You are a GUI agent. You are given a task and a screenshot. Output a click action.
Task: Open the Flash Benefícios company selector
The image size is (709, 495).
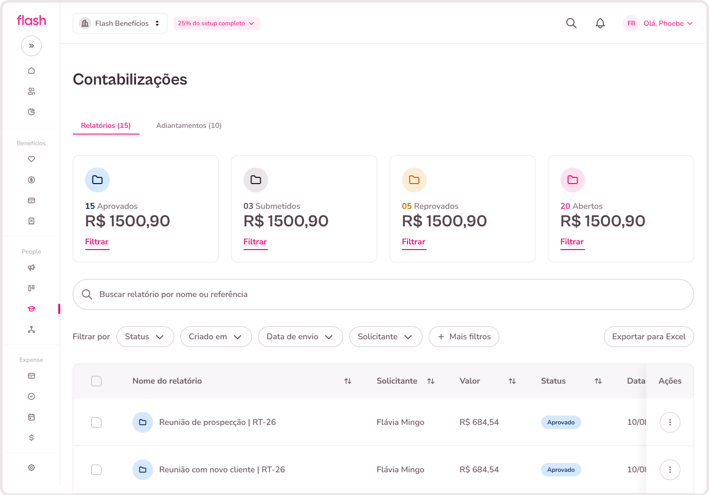120,23
